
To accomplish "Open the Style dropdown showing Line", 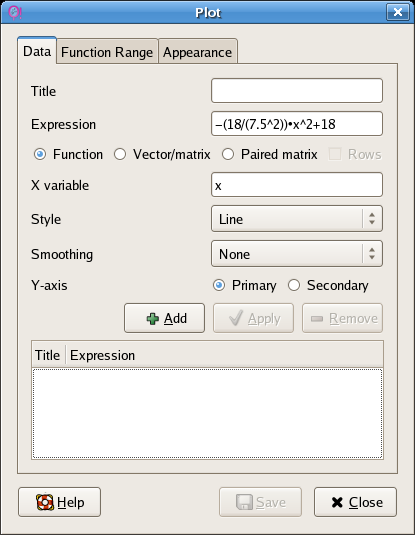I will [x=297, y=219].
